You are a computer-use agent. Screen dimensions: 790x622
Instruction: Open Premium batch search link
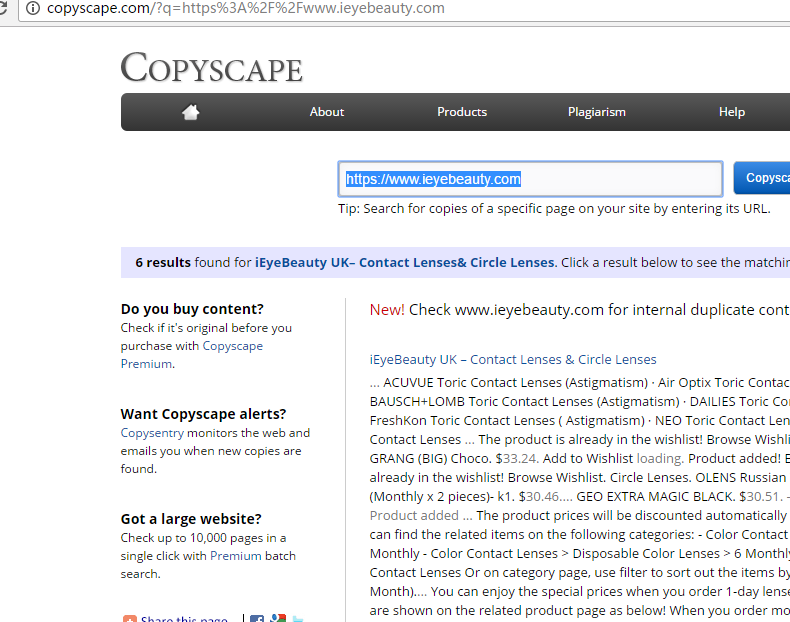click(x=235, y=556)
